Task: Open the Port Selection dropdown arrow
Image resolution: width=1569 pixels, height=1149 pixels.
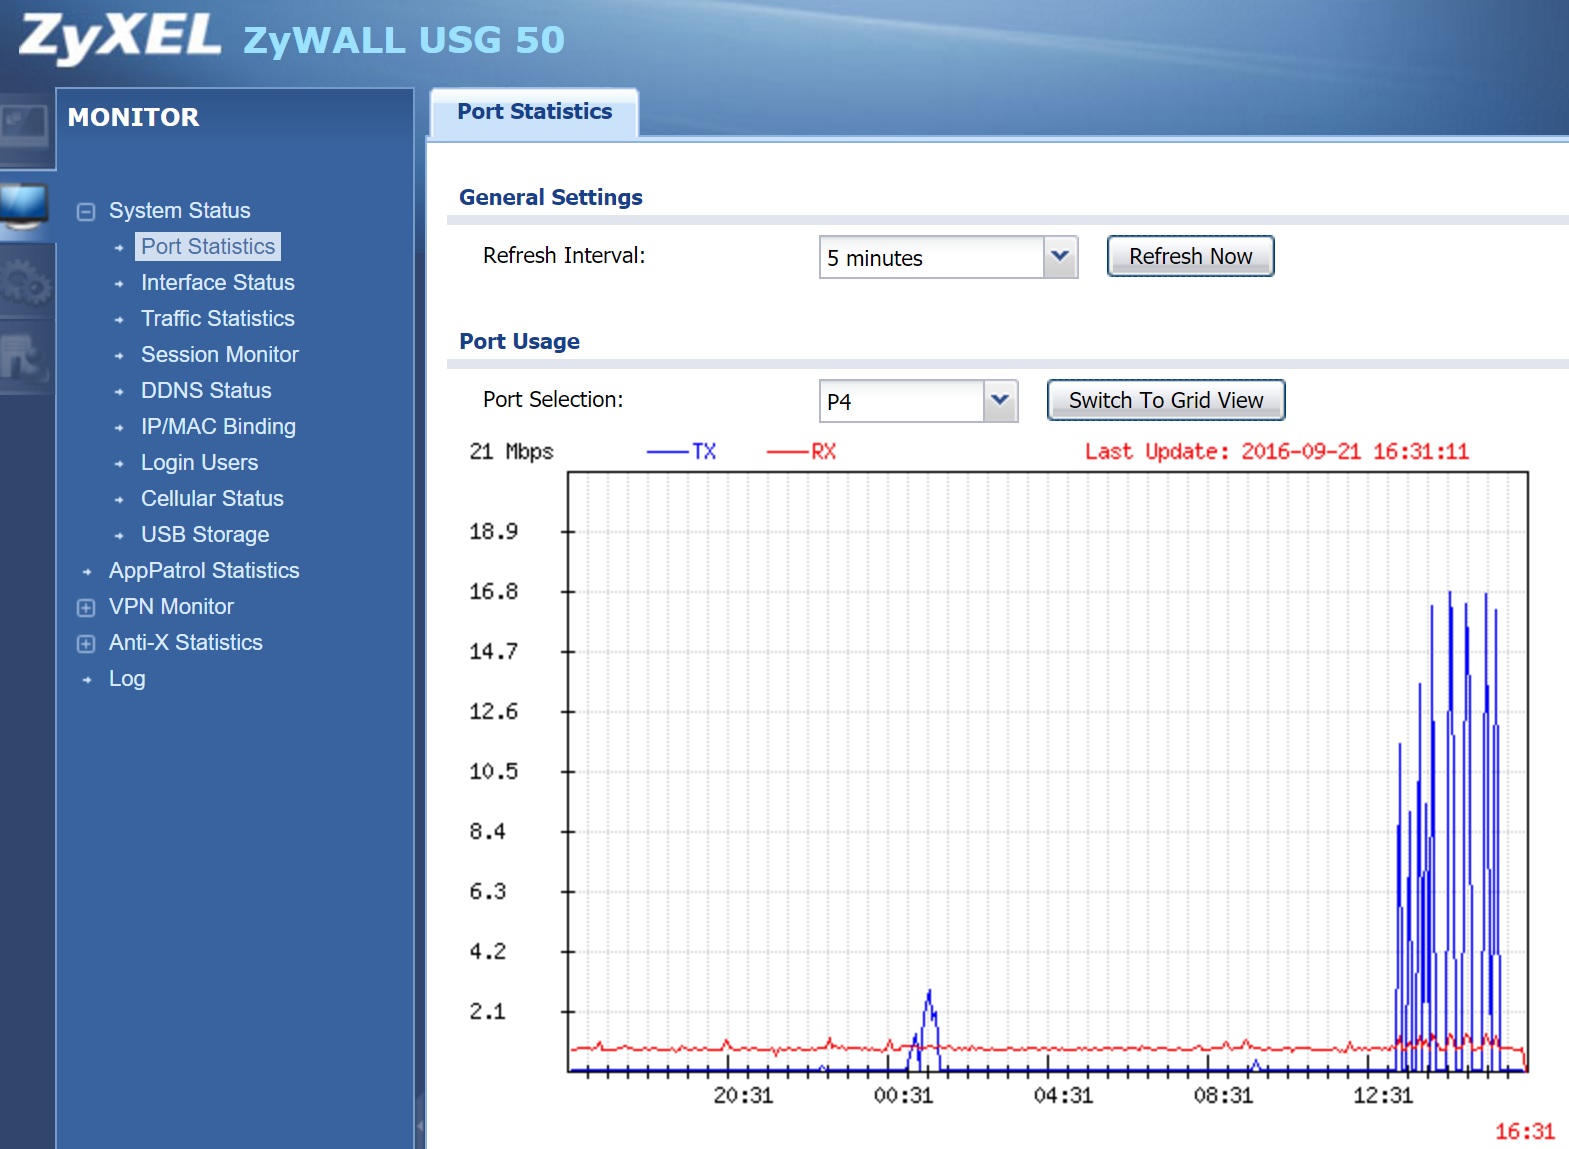Action: point(1000,401)
